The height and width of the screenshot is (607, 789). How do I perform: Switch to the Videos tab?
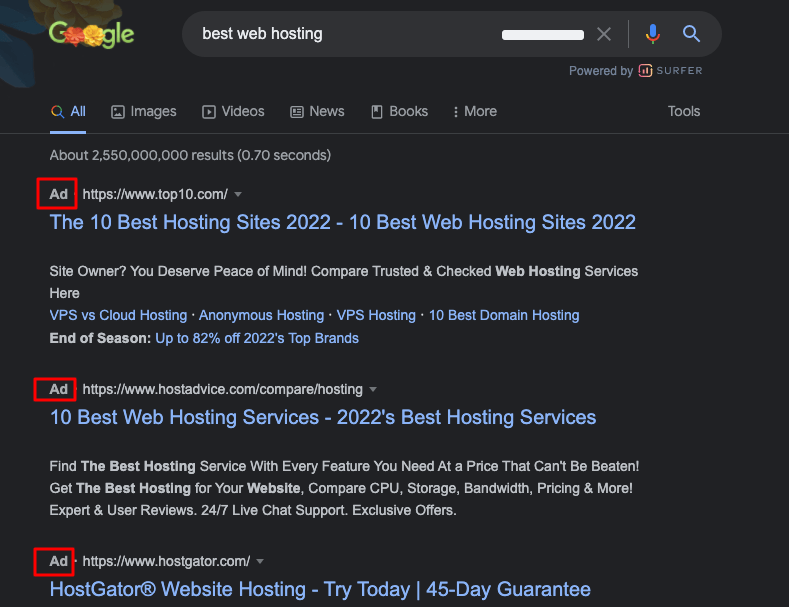[x=233, y=111]
